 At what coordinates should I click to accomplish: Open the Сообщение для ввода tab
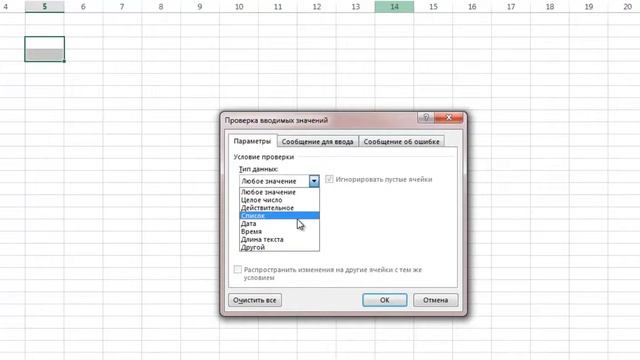[x=318, y=142]
